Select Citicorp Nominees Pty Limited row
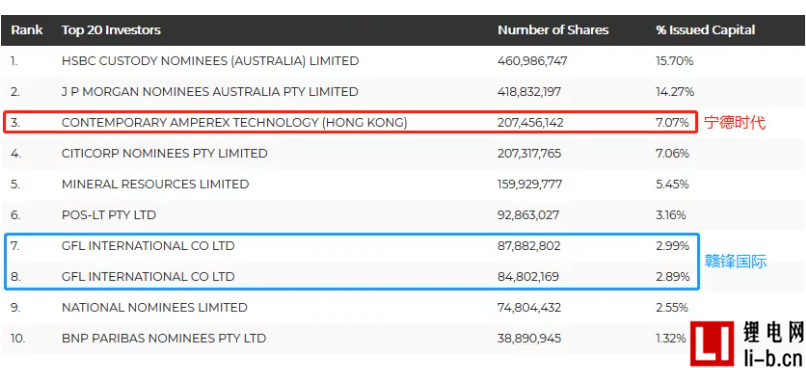 403,154
